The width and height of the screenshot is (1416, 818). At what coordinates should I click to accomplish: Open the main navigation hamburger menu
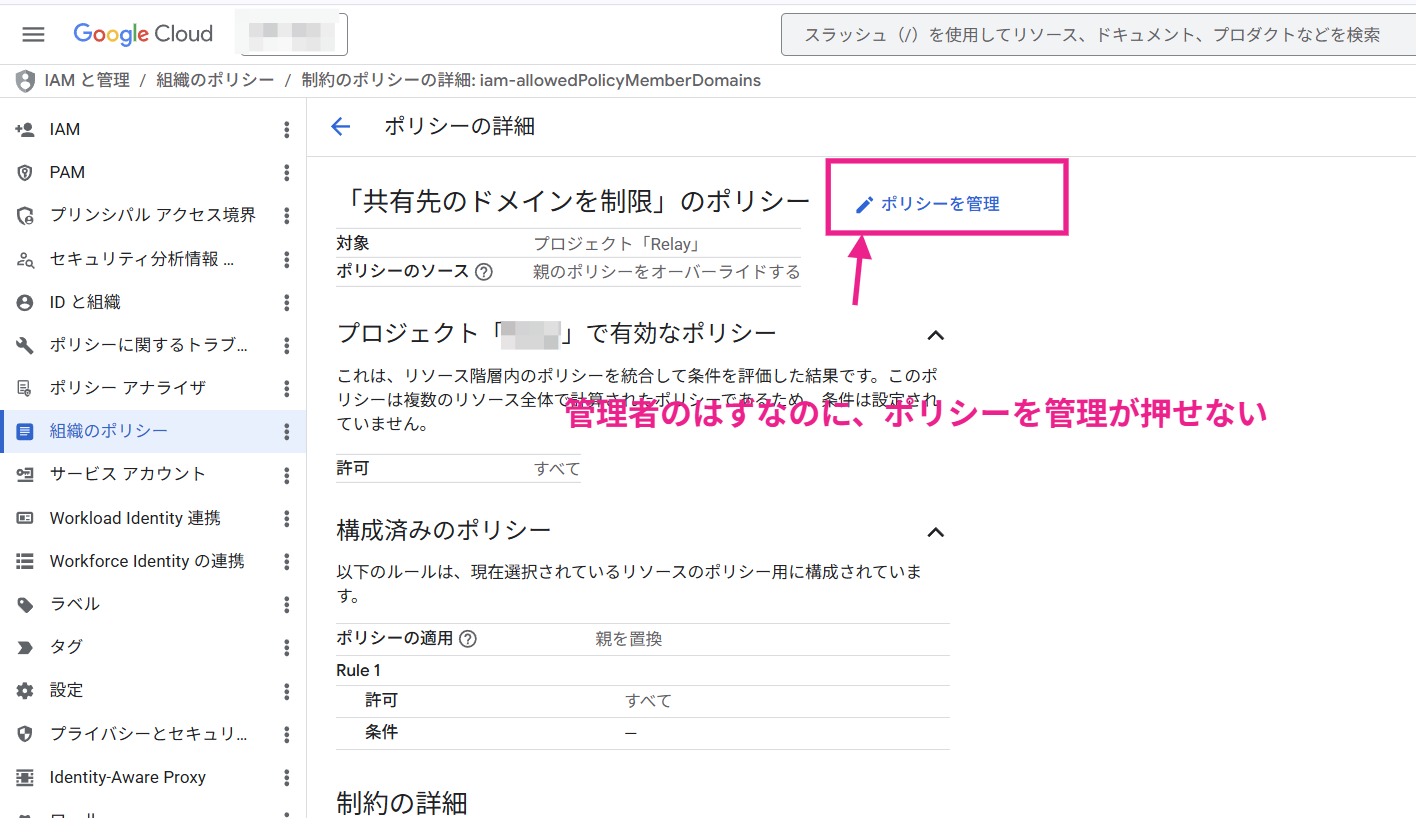(x=33, y=34)
